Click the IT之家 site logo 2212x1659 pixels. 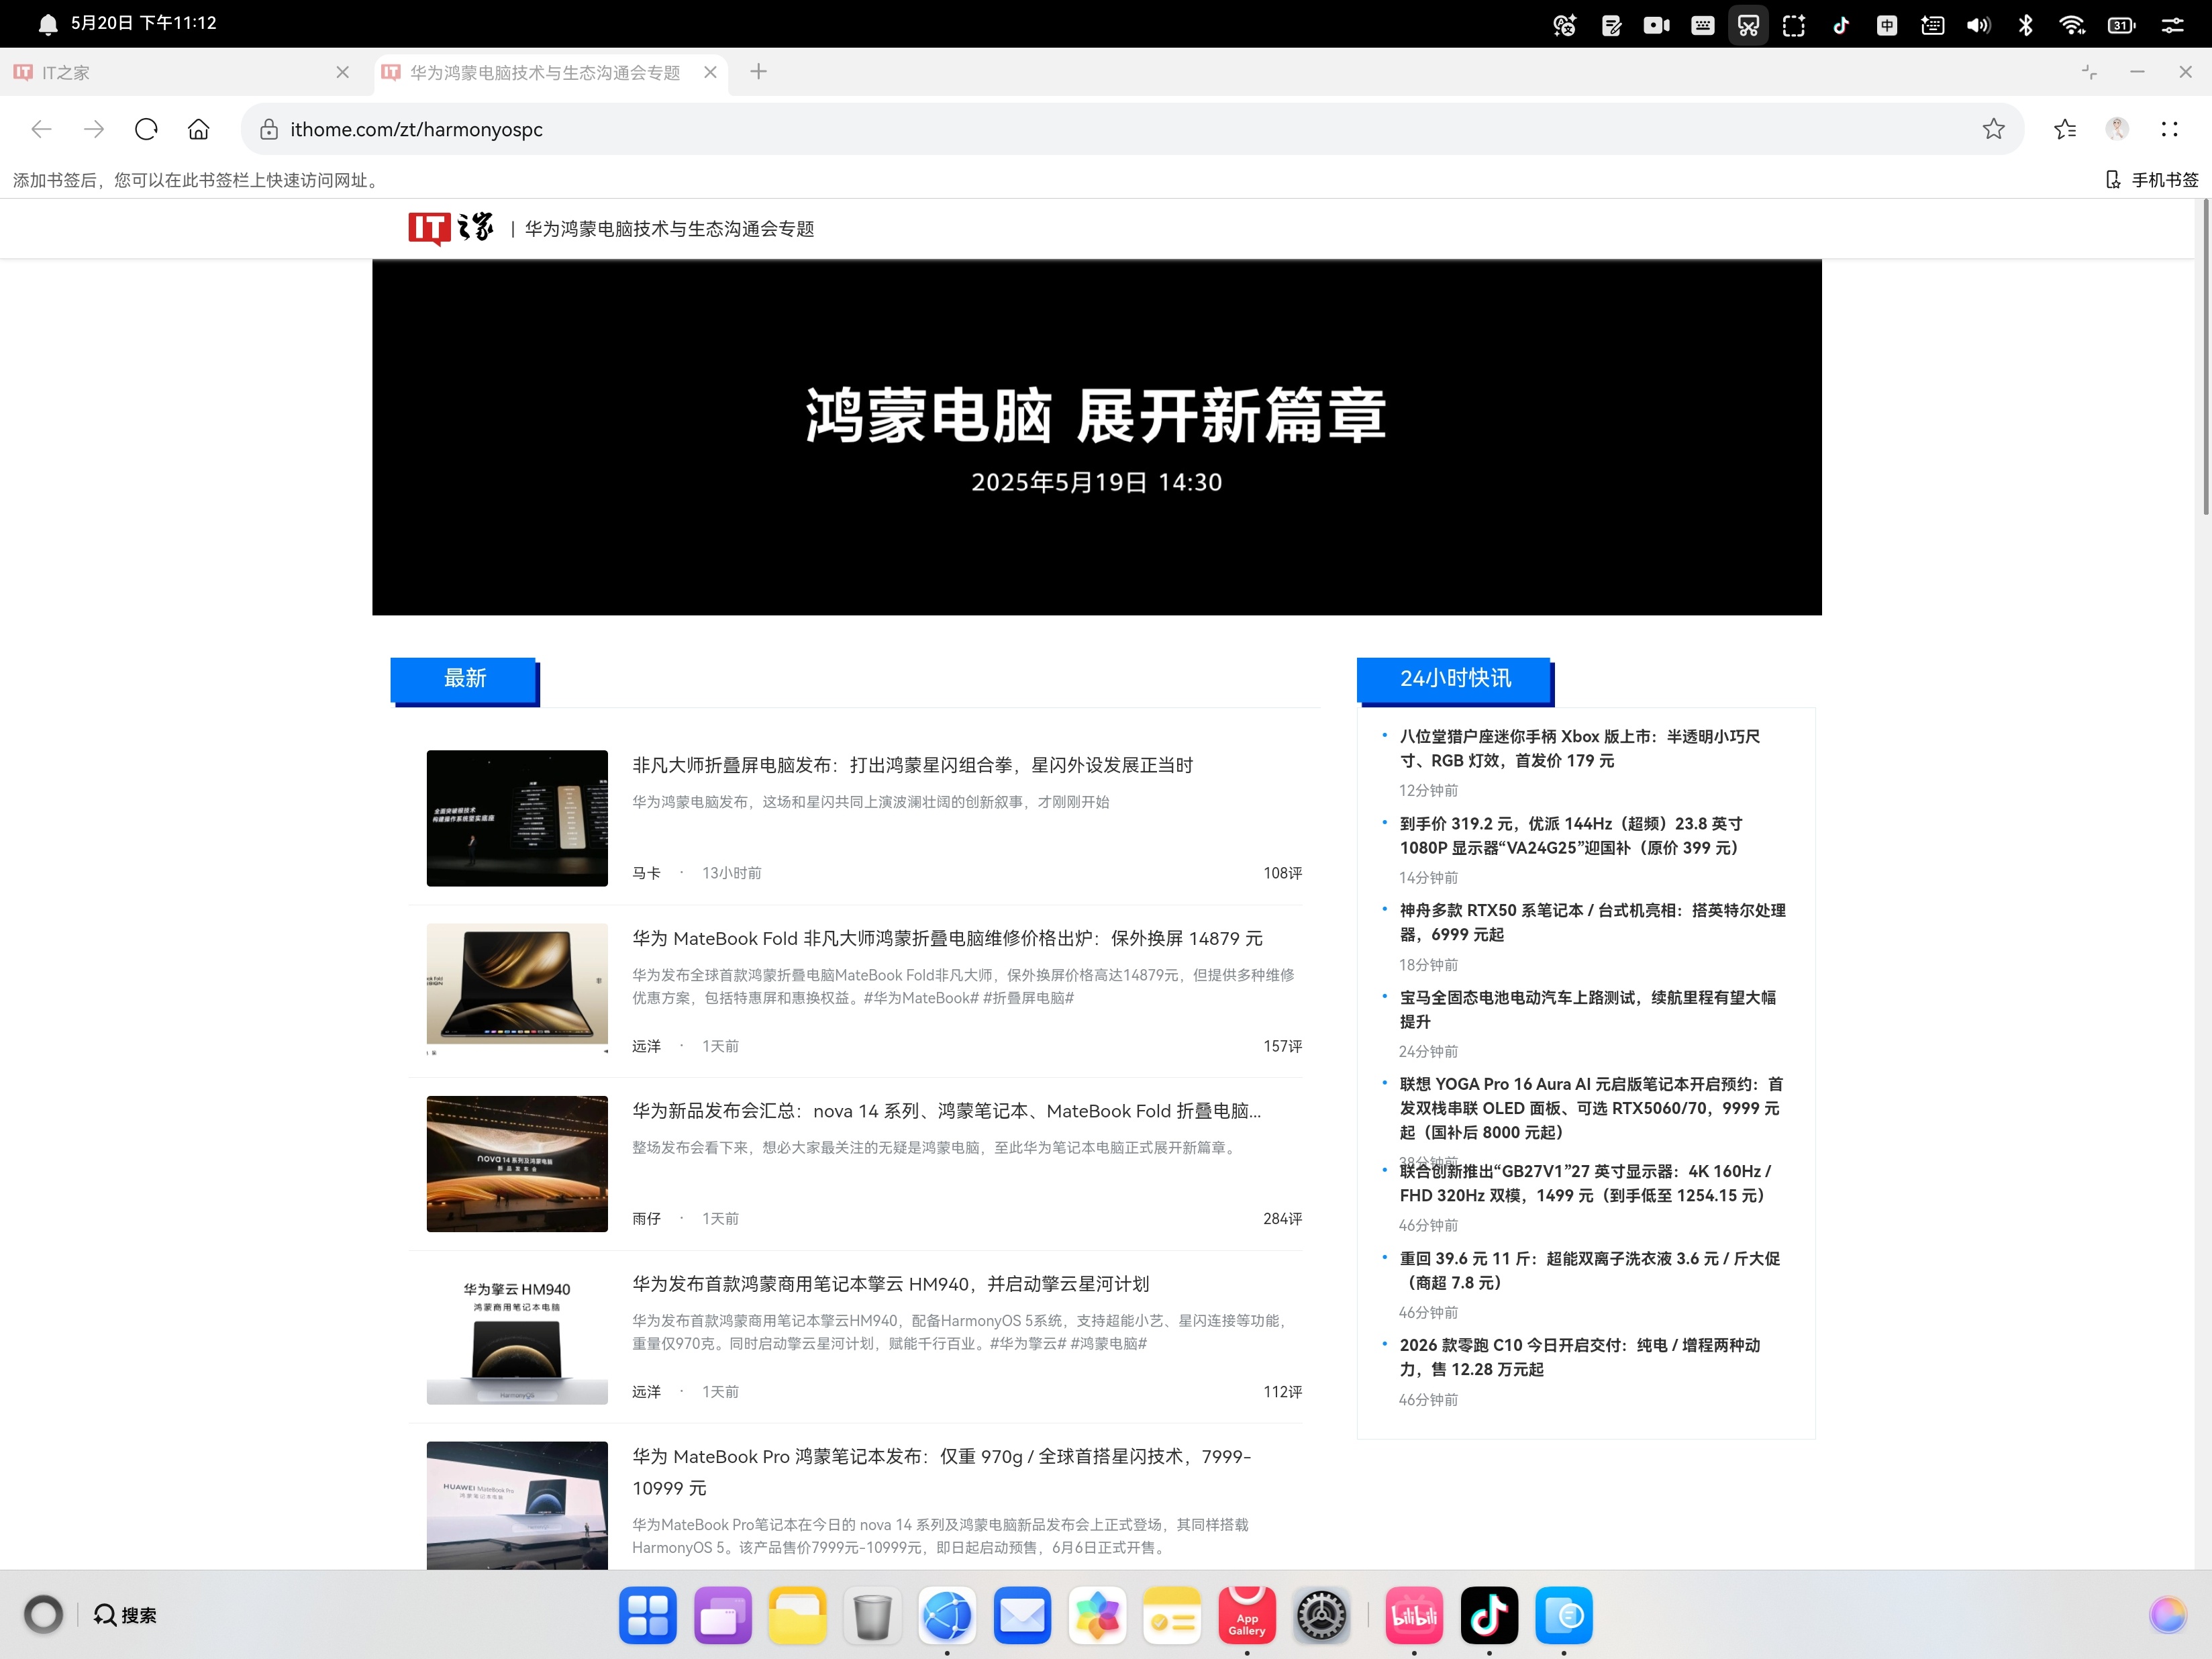451,229
